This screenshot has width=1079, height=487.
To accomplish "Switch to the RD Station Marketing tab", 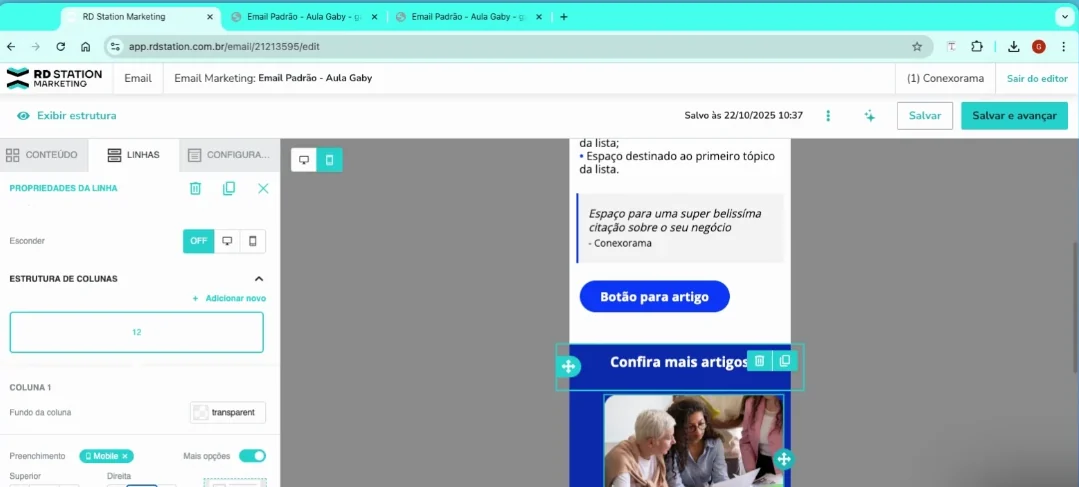I will click(x=140, y=17).
